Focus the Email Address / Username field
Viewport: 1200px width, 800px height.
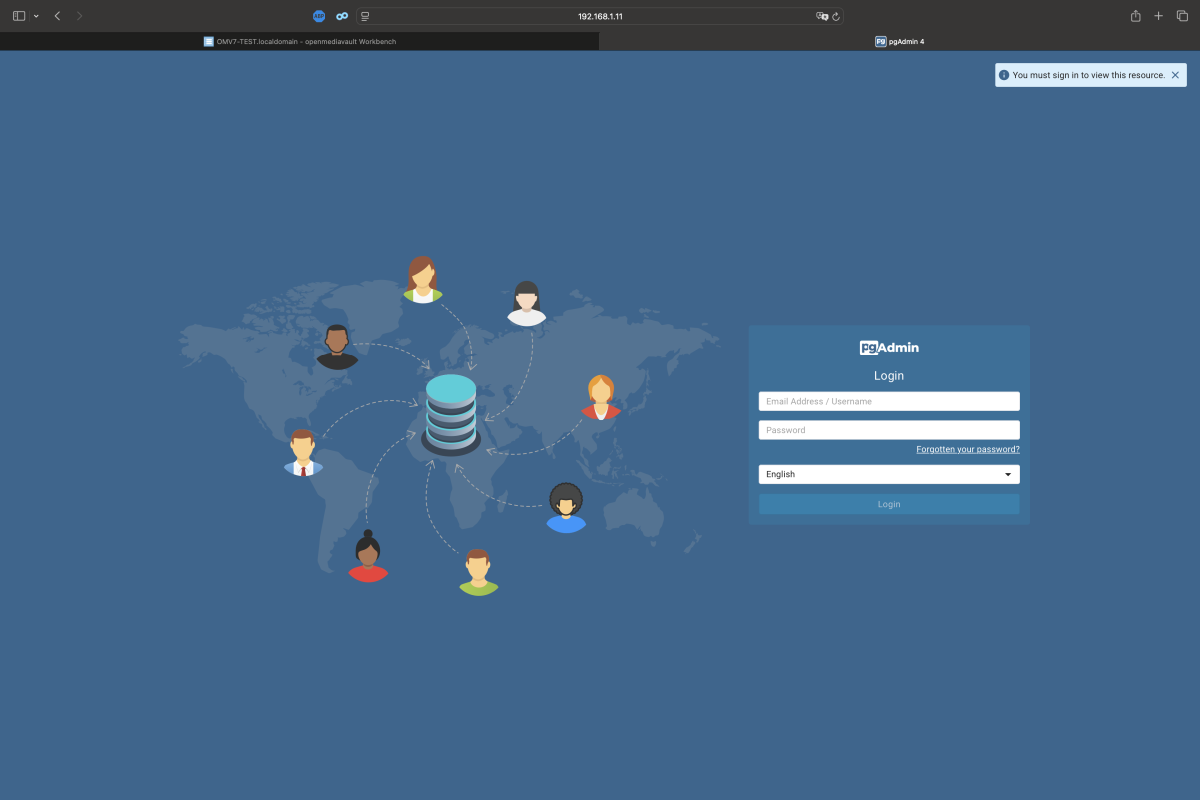pyautogui.click(x=889, y=401)
